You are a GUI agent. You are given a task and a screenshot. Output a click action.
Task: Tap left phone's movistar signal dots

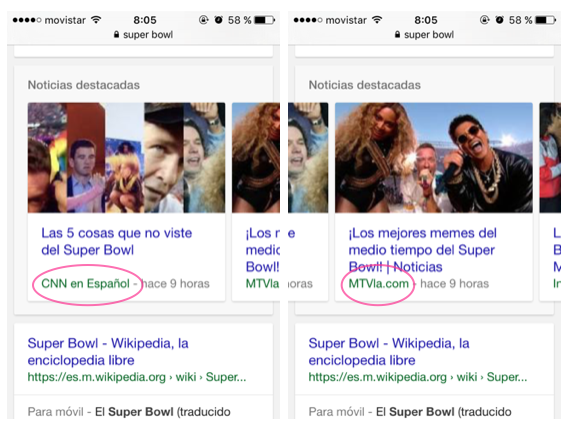[27, 20]
